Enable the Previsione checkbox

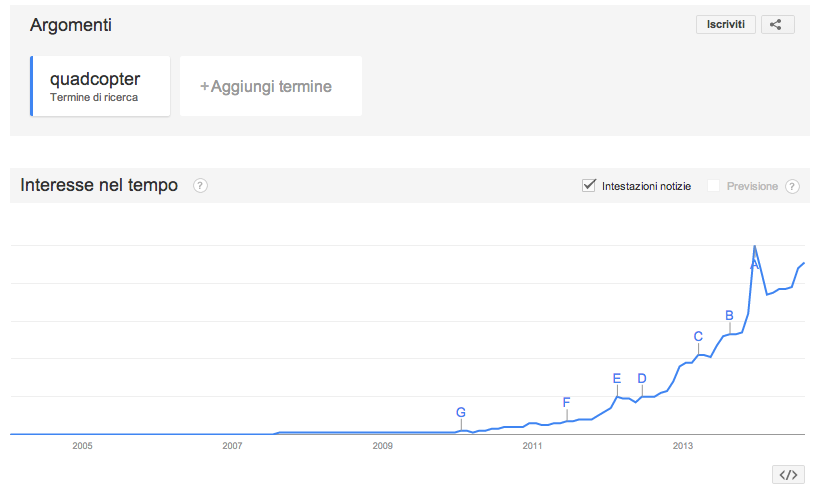pyautogui.click(x=713, y=186)
